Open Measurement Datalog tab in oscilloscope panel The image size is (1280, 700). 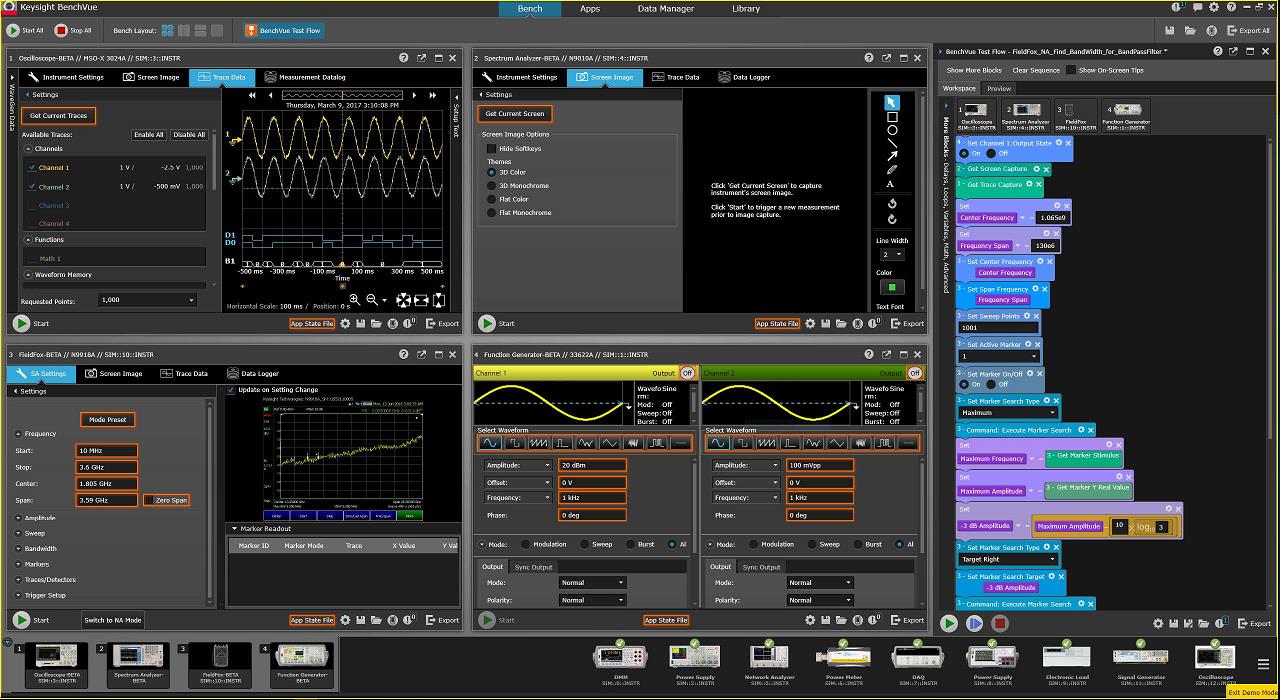pos(304,77)
